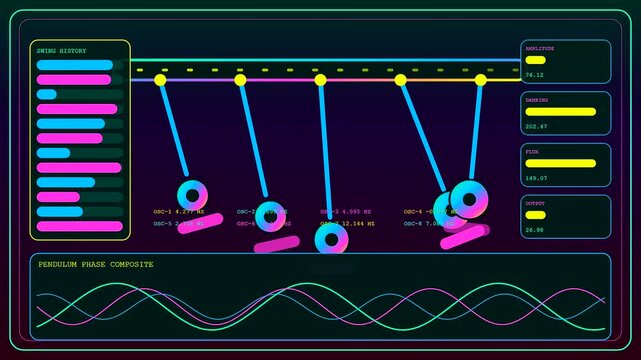
Task: Click the DAMPING label
Action: point(537,100)
